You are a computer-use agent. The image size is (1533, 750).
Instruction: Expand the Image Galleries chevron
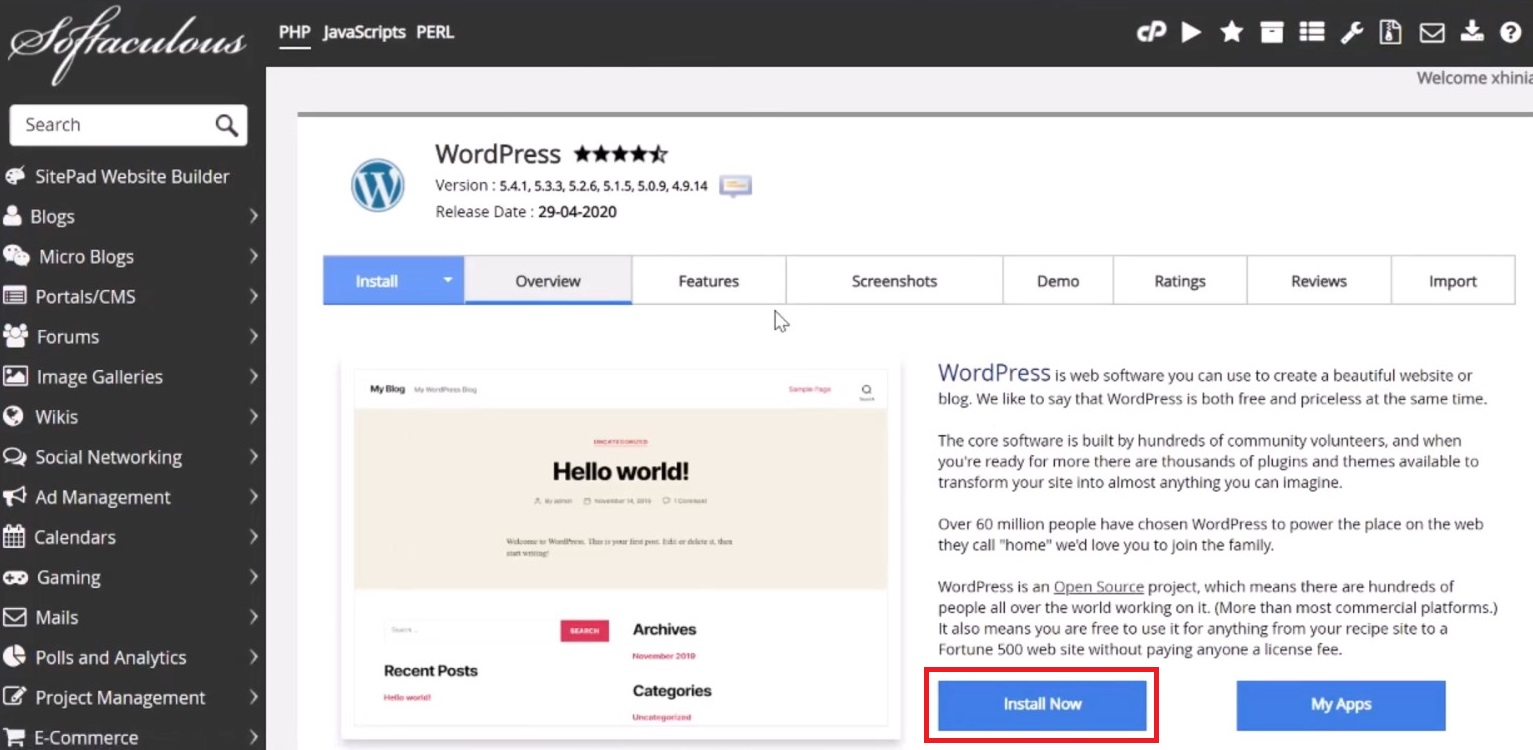[254, 376]
